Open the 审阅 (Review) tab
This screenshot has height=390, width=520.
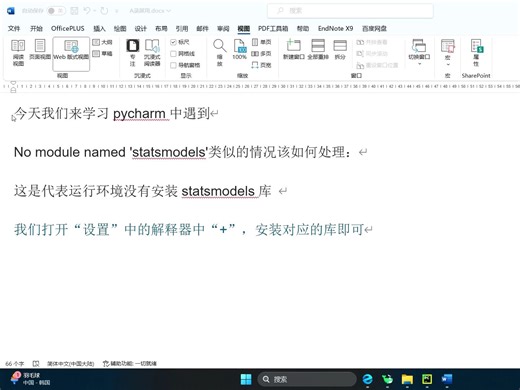point(223,28)
